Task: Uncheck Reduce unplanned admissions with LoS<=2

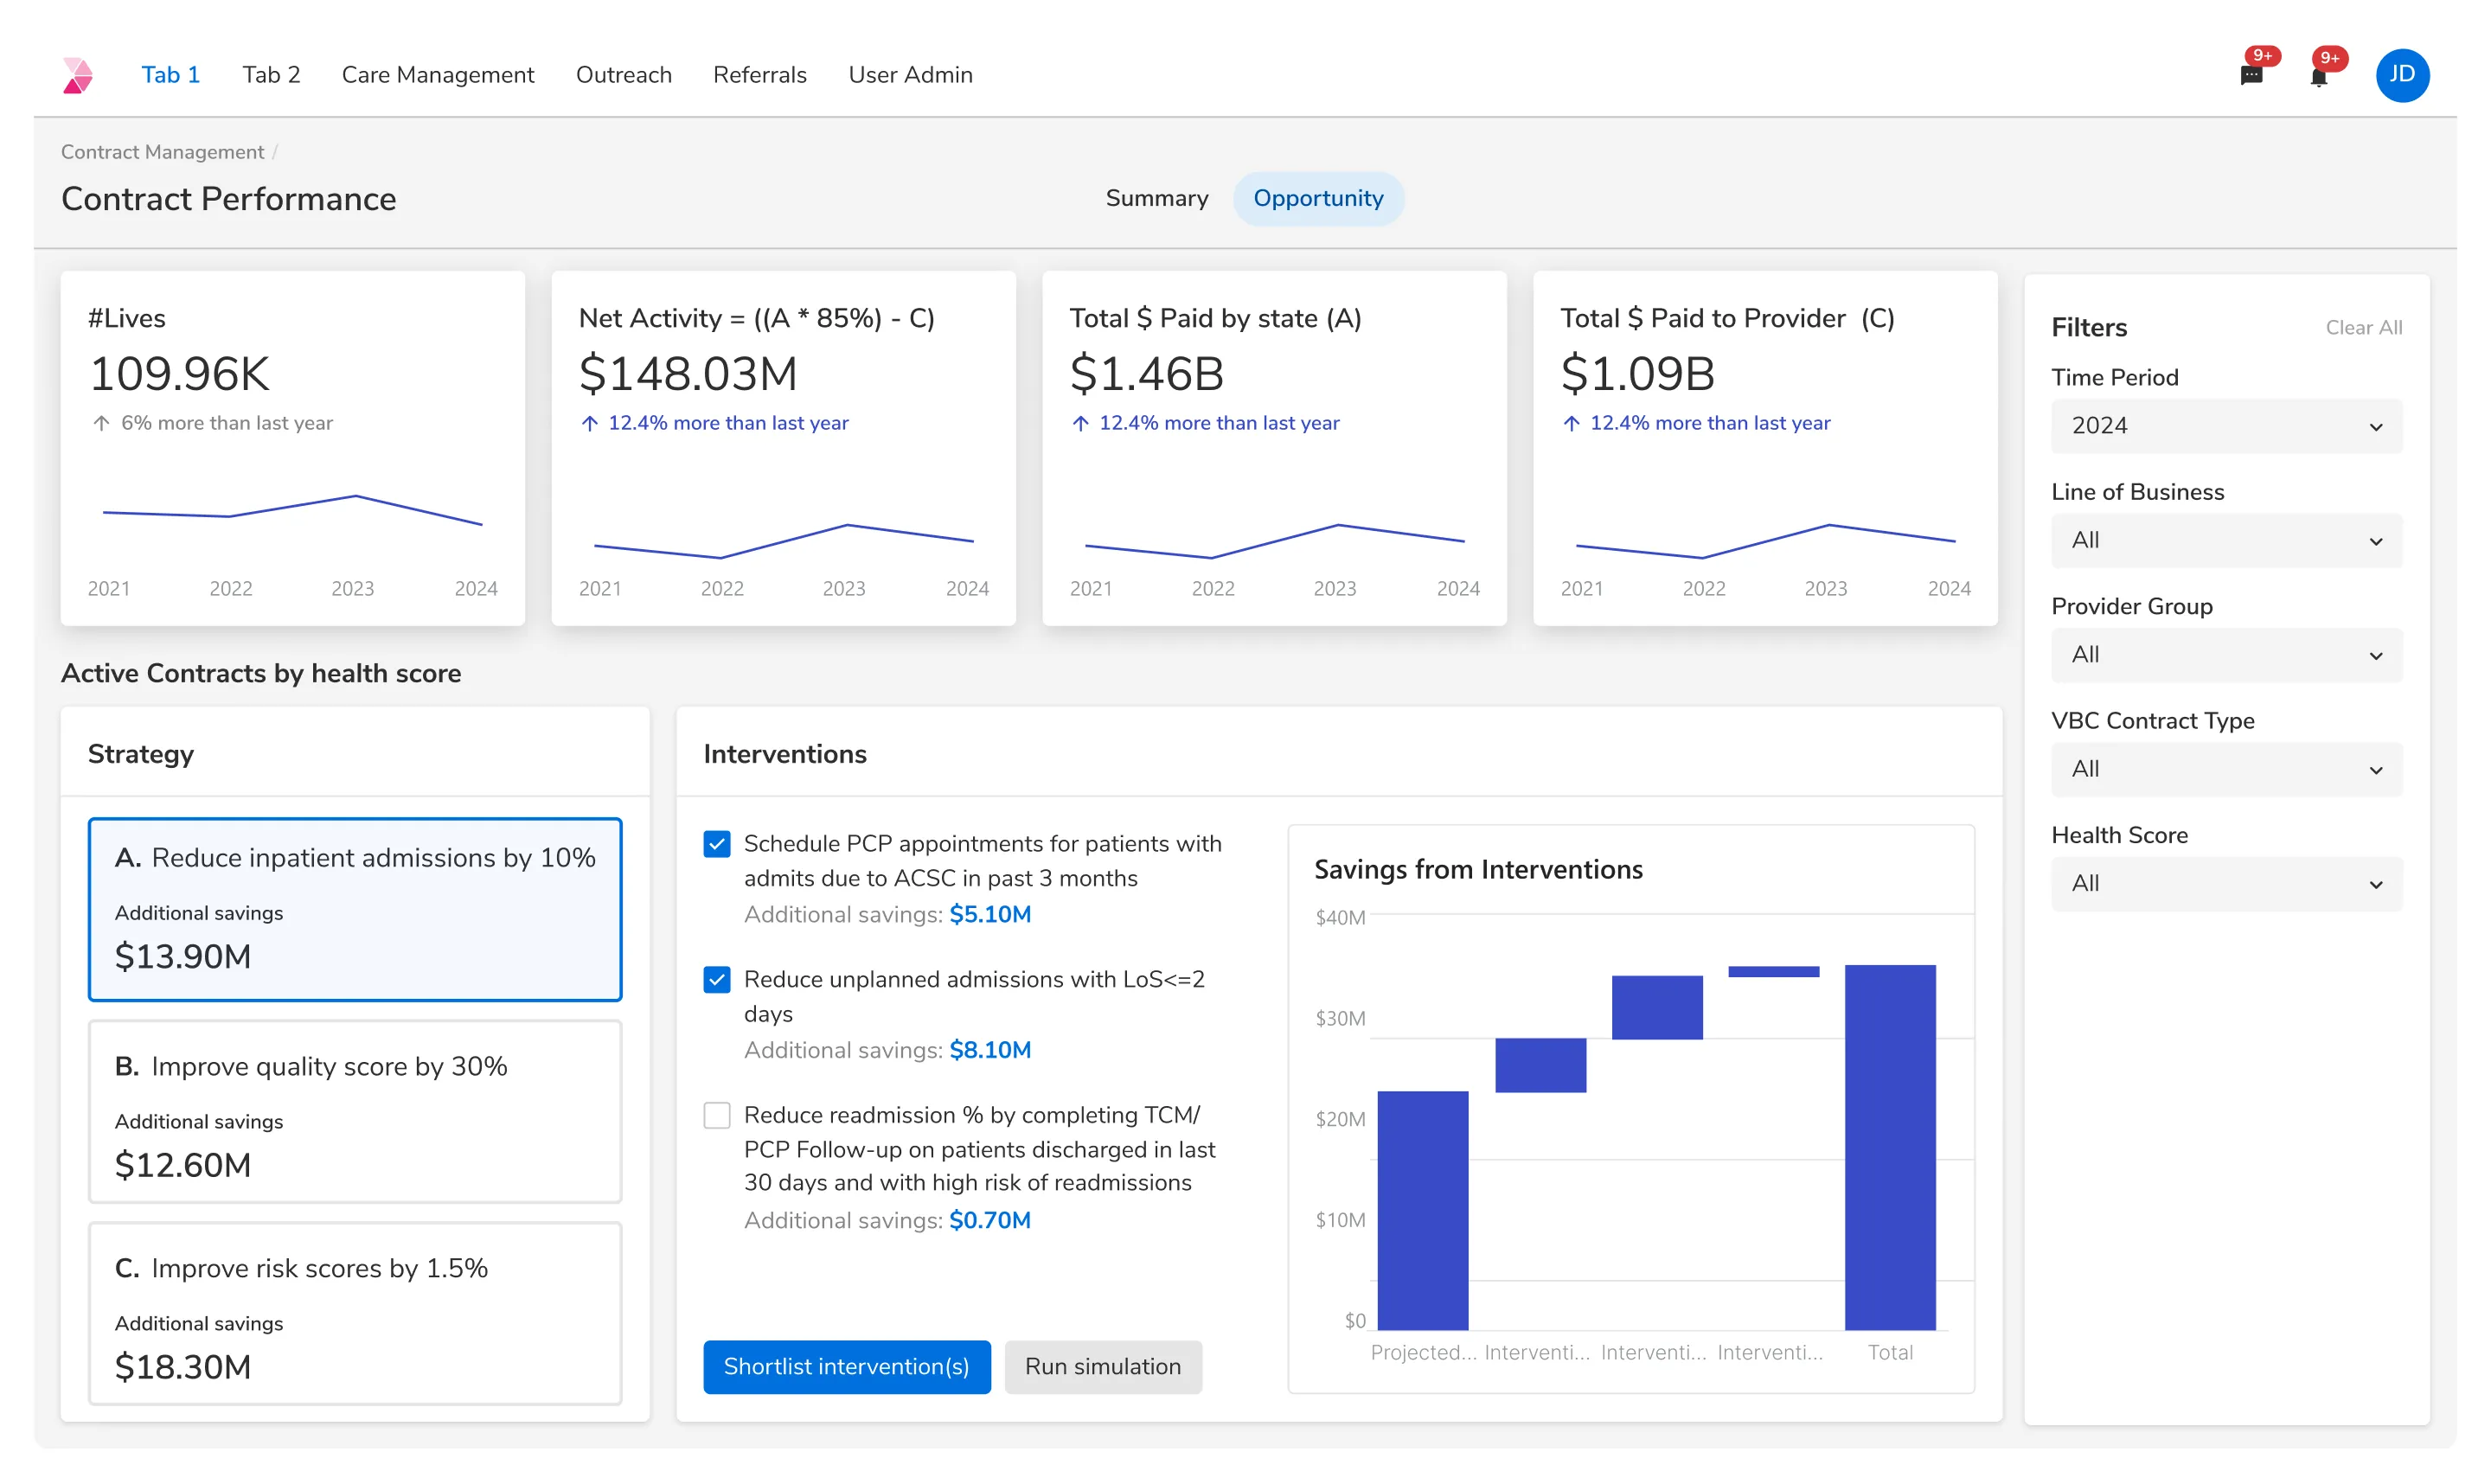Action: tap(717, 979)
